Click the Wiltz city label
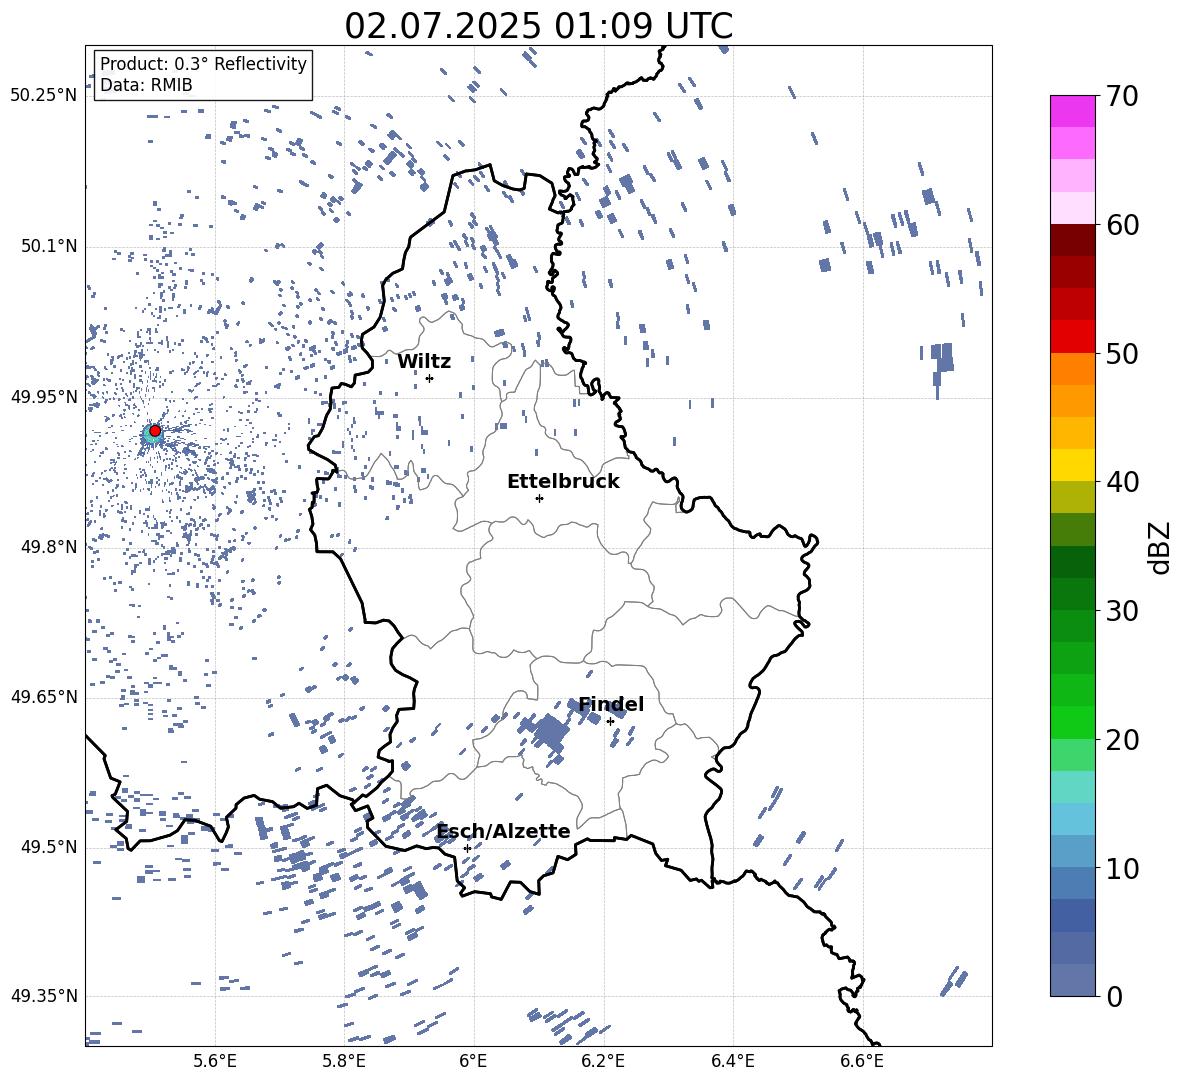The height and width of the screenshot is (1081, 1184). click(x=424, y=362)
